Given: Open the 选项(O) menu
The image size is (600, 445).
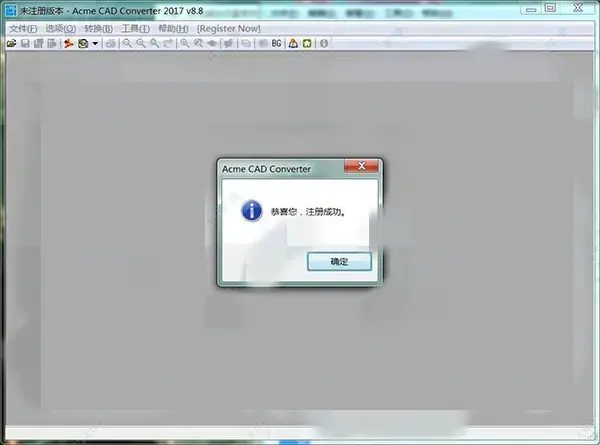Looking at the screenshot, I should tap(60, 29).
